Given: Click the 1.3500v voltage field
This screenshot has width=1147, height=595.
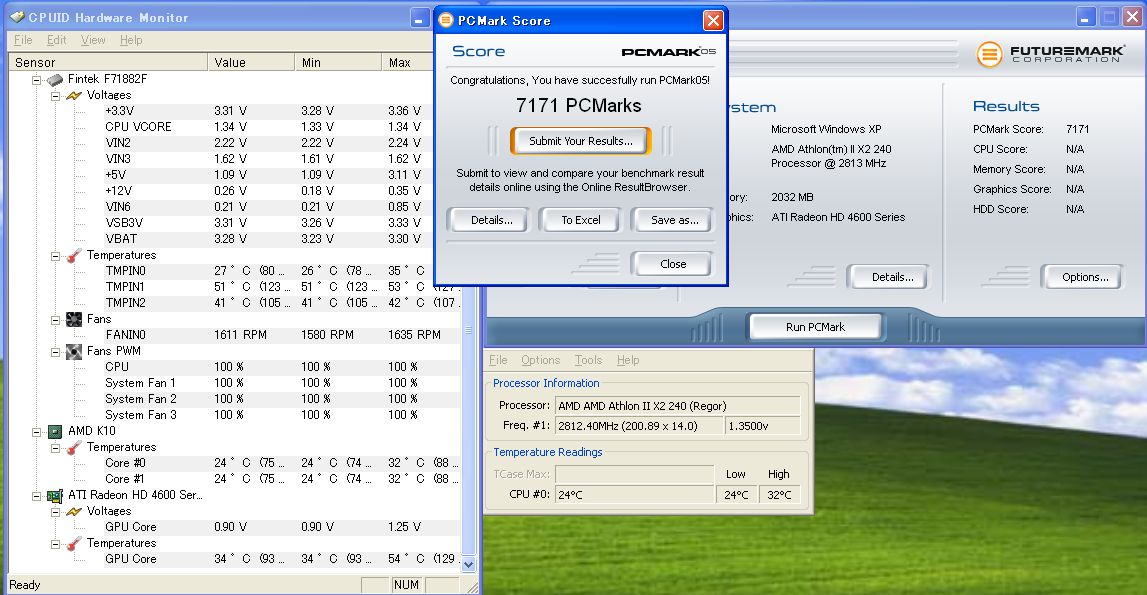Looking at the screenshot, I should 761,426.
